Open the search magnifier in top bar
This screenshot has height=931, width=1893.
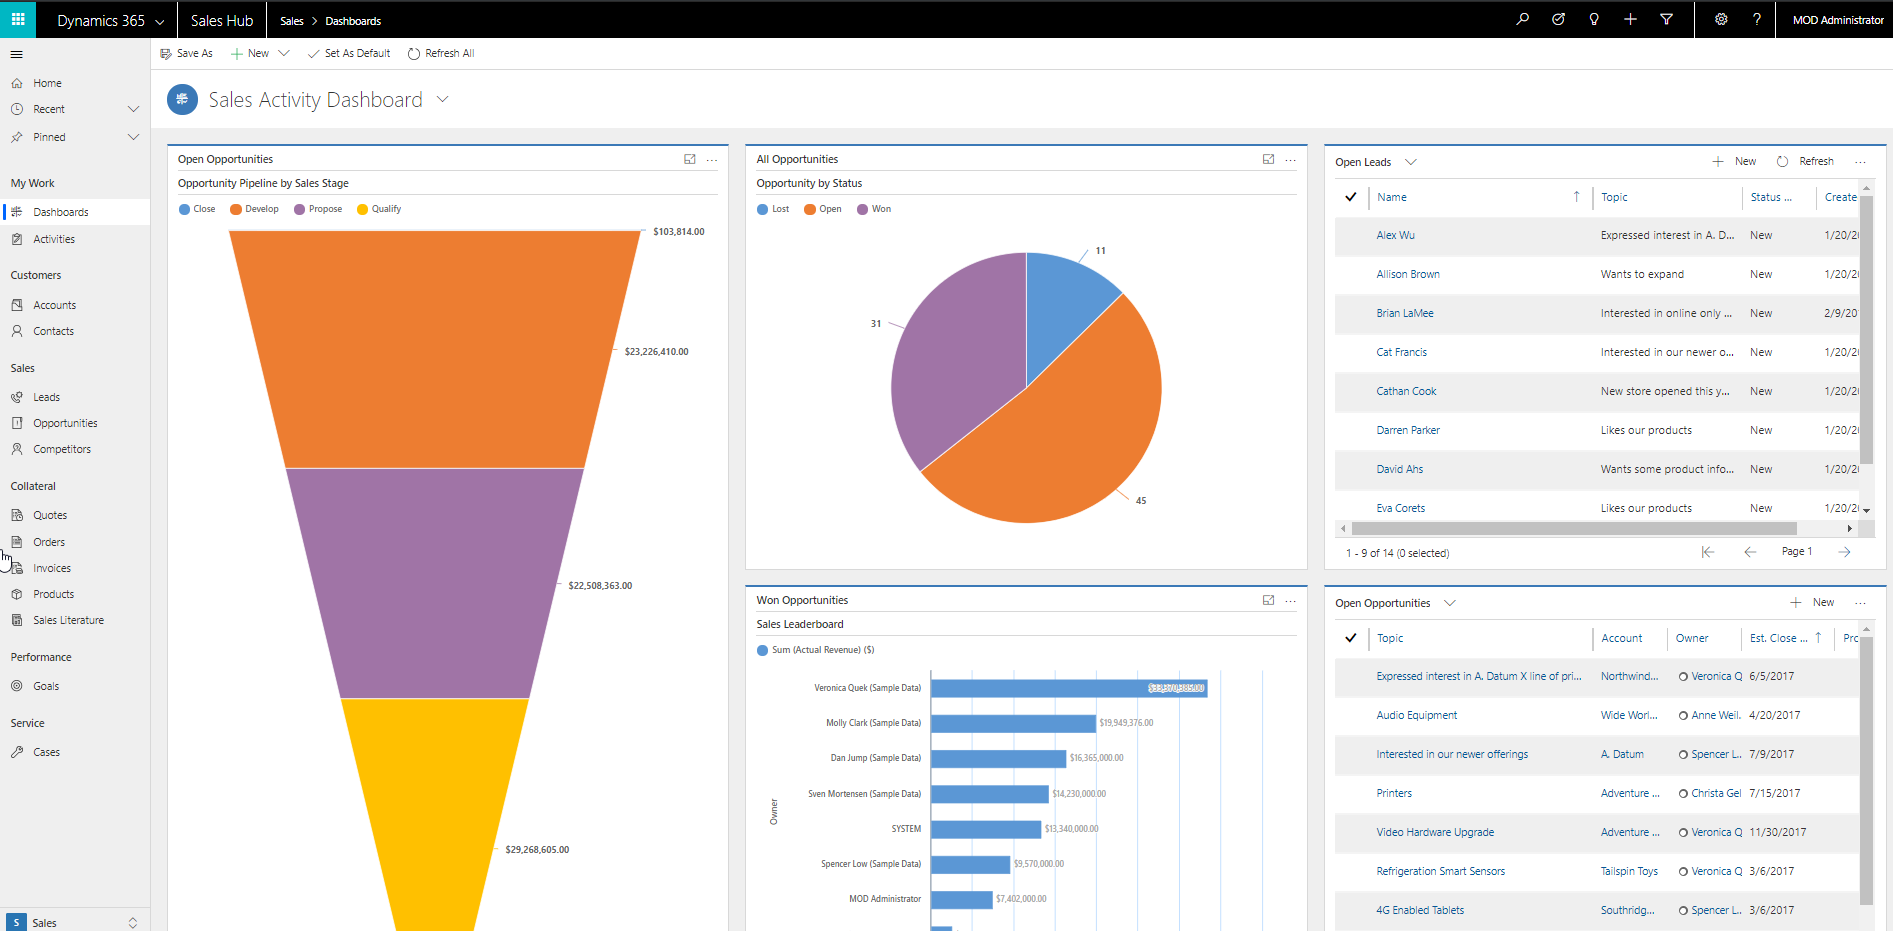click(x=1522, y=19)
